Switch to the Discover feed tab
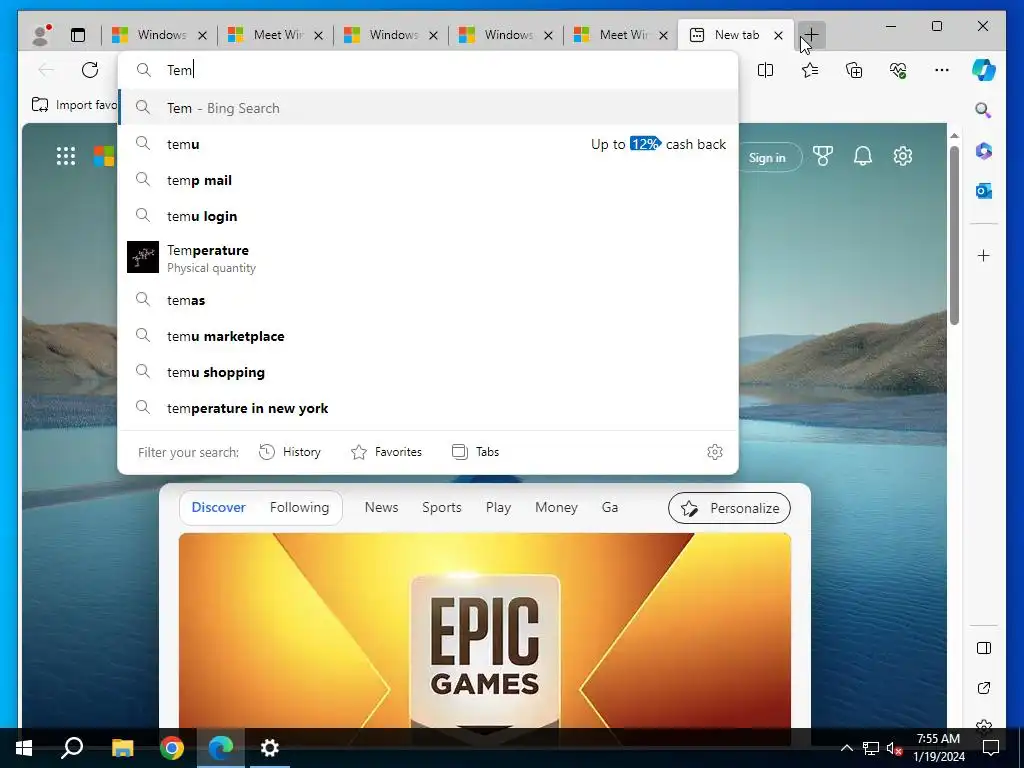The height and width of the screenshot is (768, 1024). point(219,507)
